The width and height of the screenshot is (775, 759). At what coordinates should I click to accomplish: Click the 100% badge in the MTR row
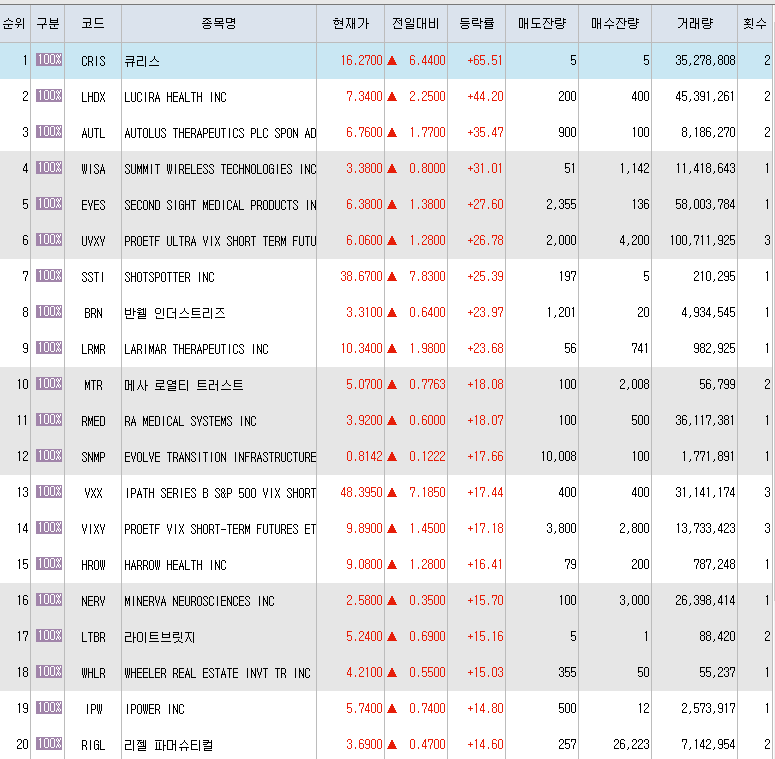[49, 384]
